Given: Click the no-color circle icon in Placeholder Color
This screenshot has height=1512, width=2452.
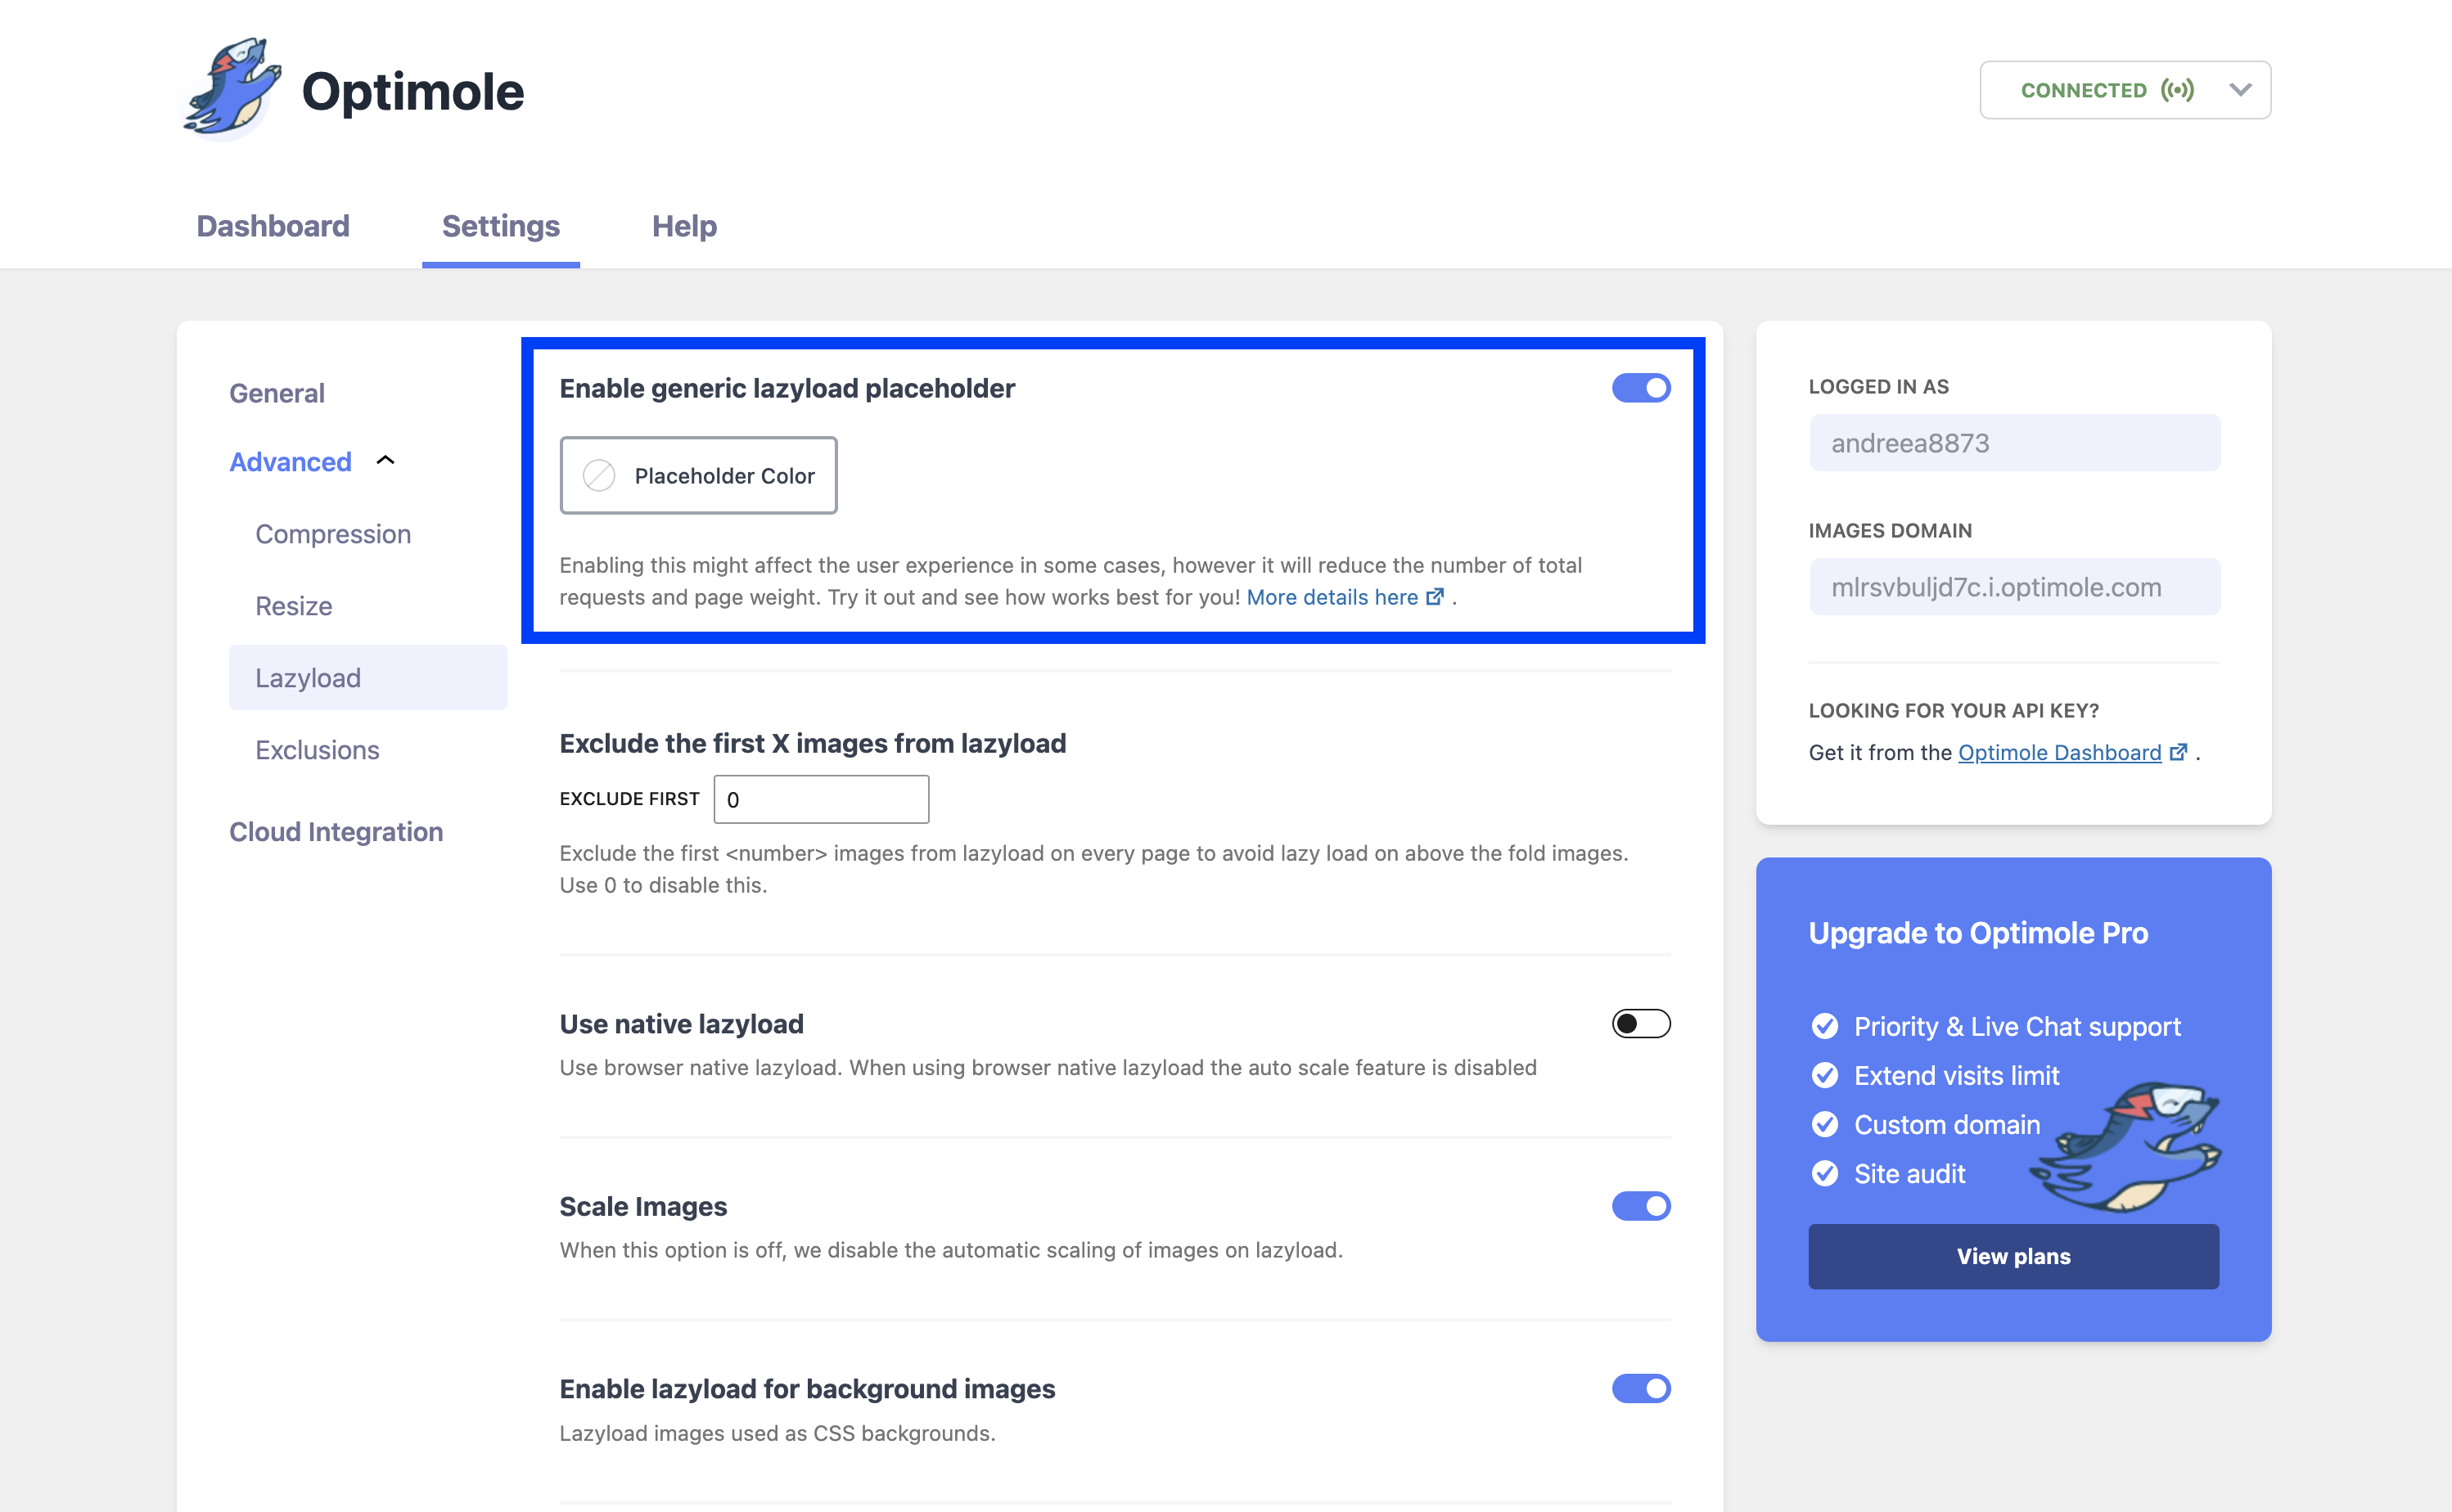Looking at the screenshot, I should coord(598,475).
